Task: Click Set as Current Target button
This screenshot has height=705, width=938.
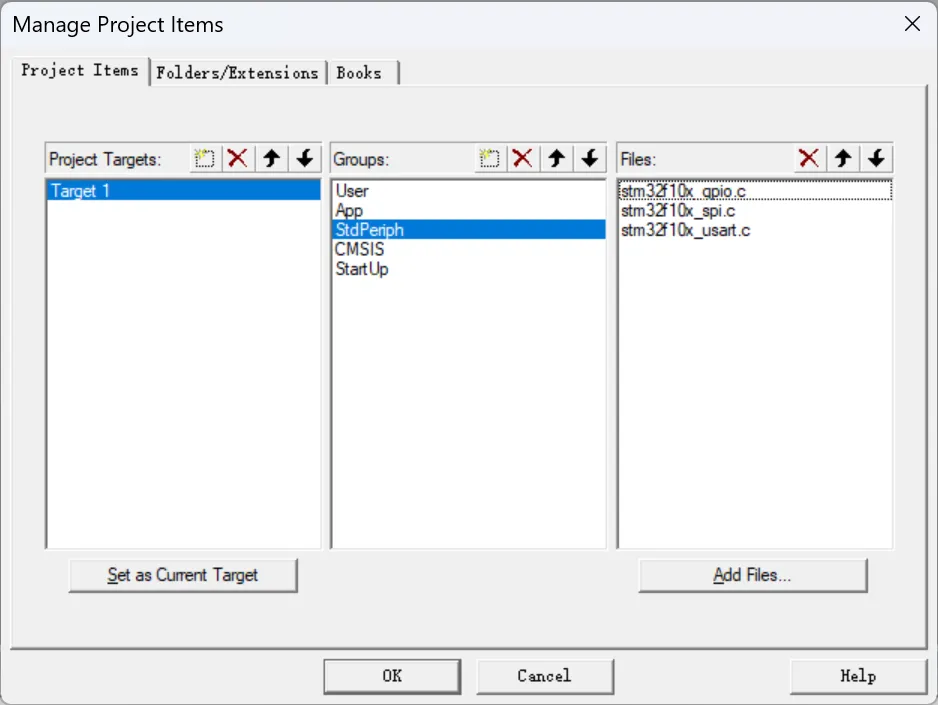Action: point(183,575)
